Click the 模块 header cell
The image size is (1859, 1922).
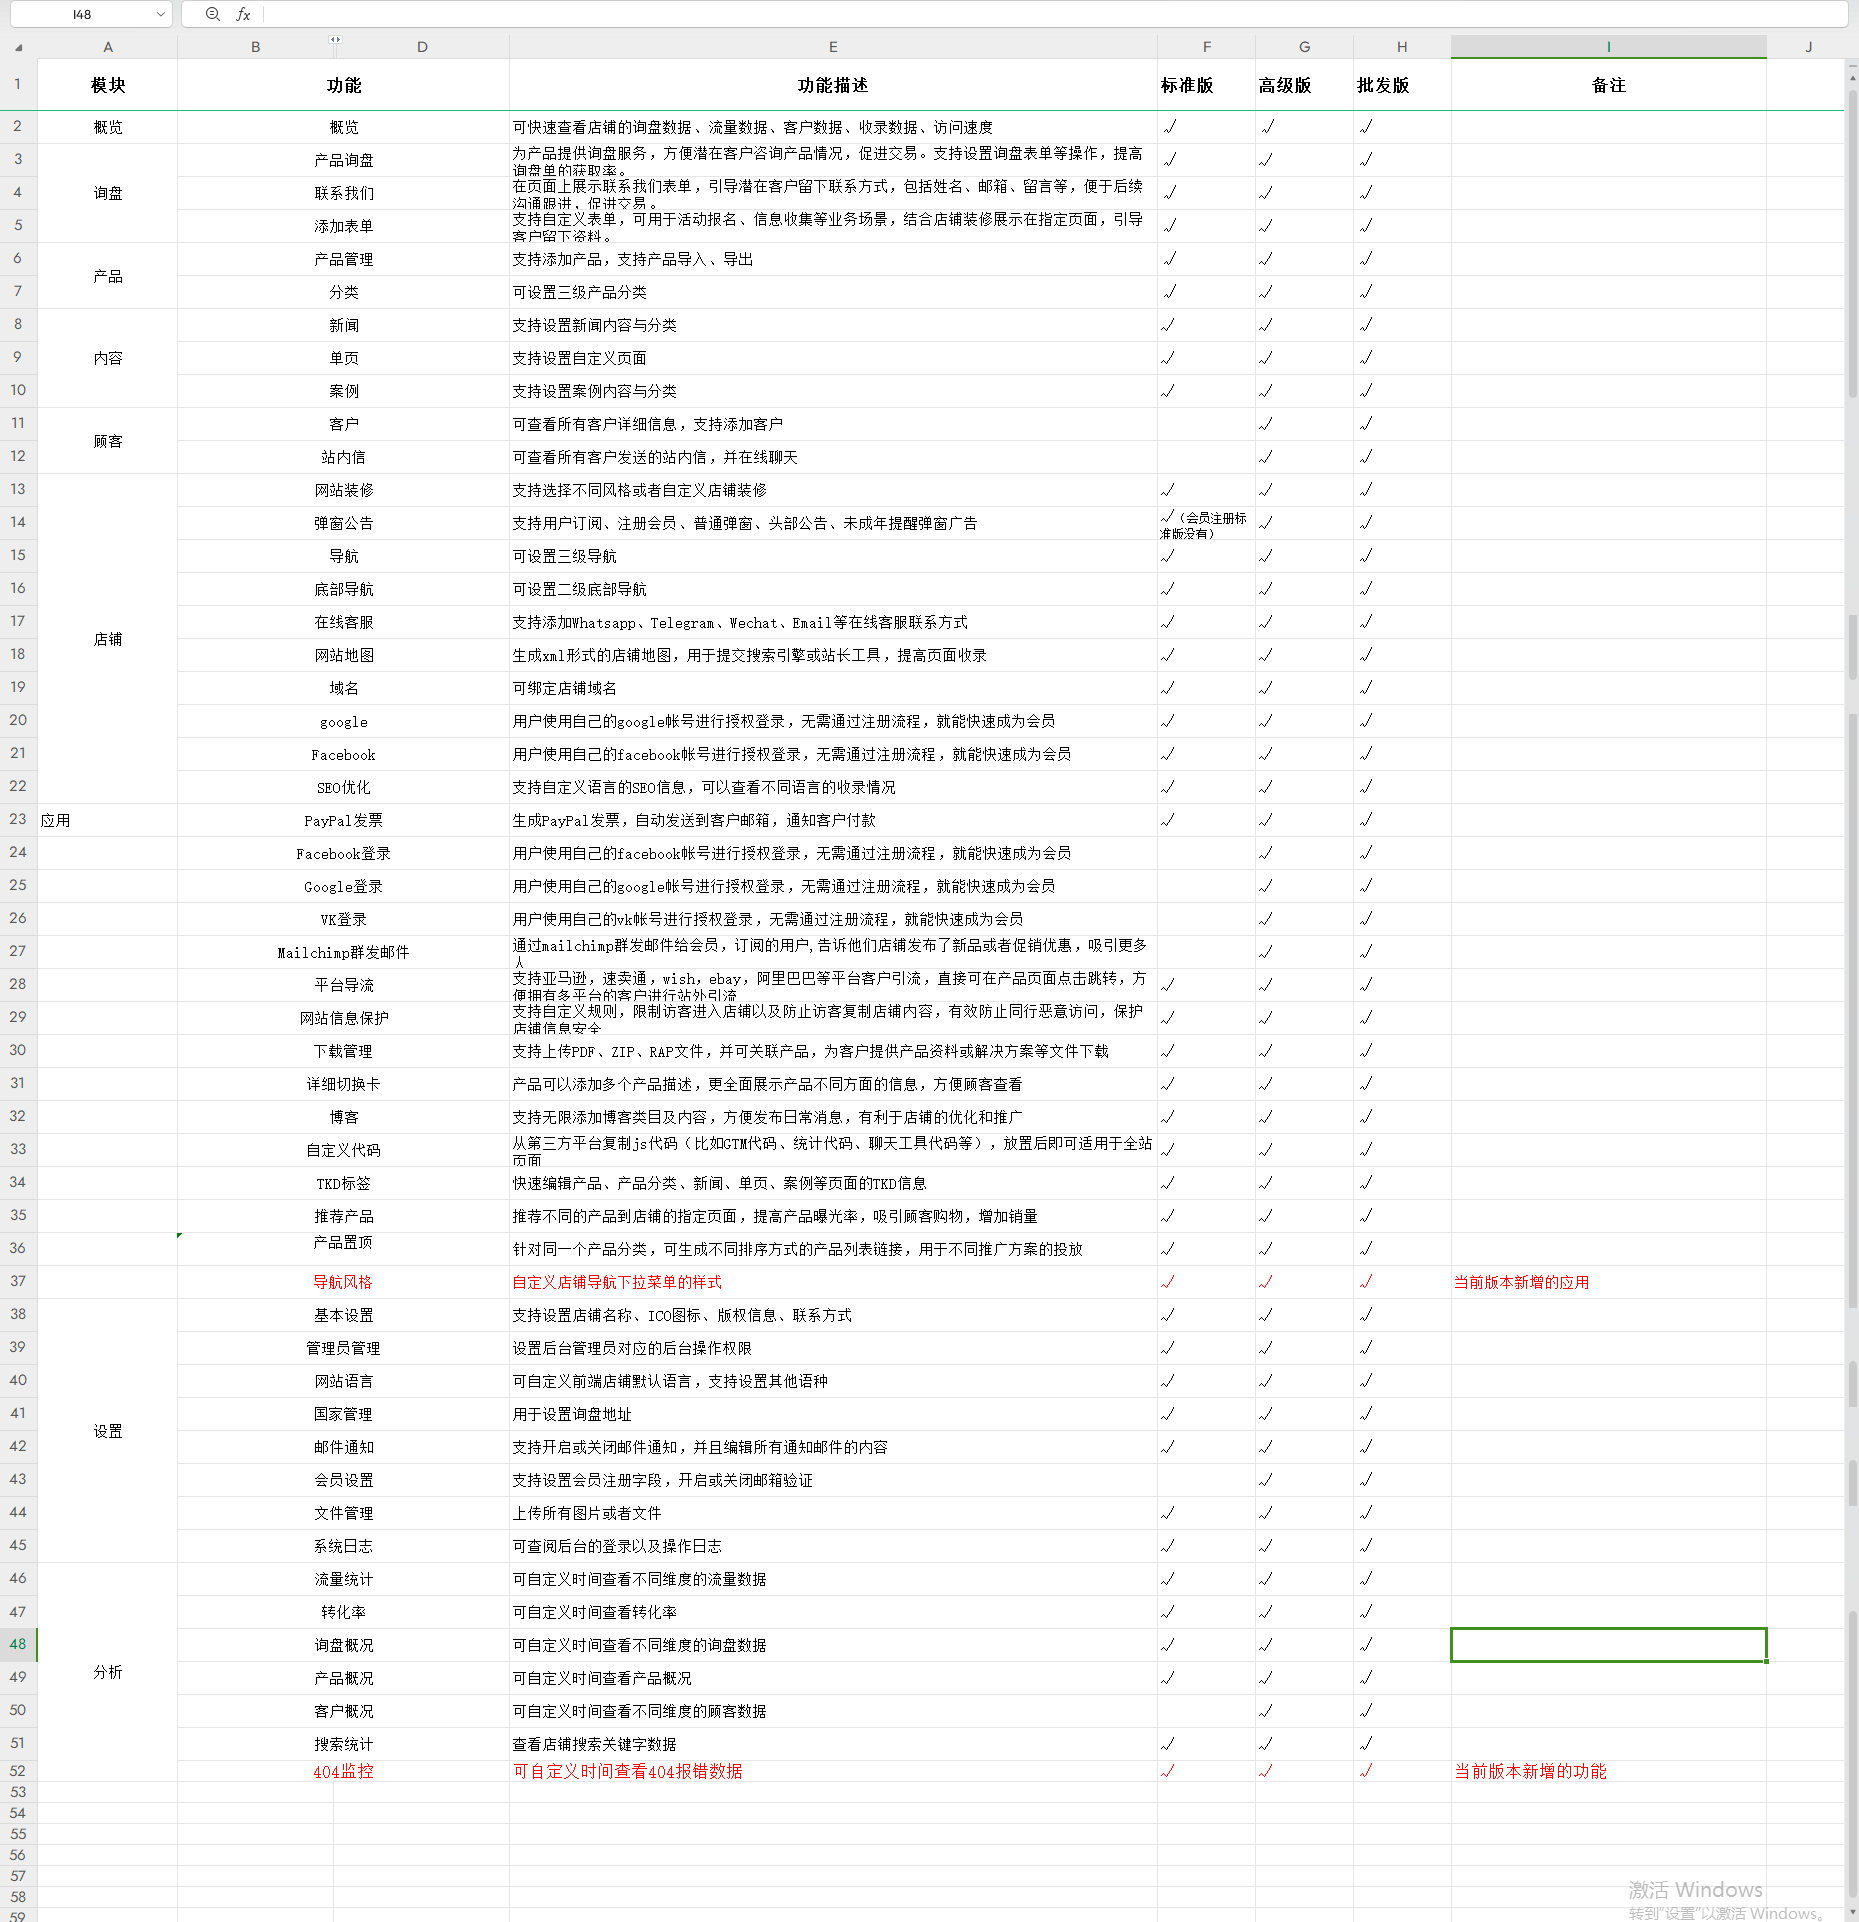pyautogui.click(x=108, y=85)
